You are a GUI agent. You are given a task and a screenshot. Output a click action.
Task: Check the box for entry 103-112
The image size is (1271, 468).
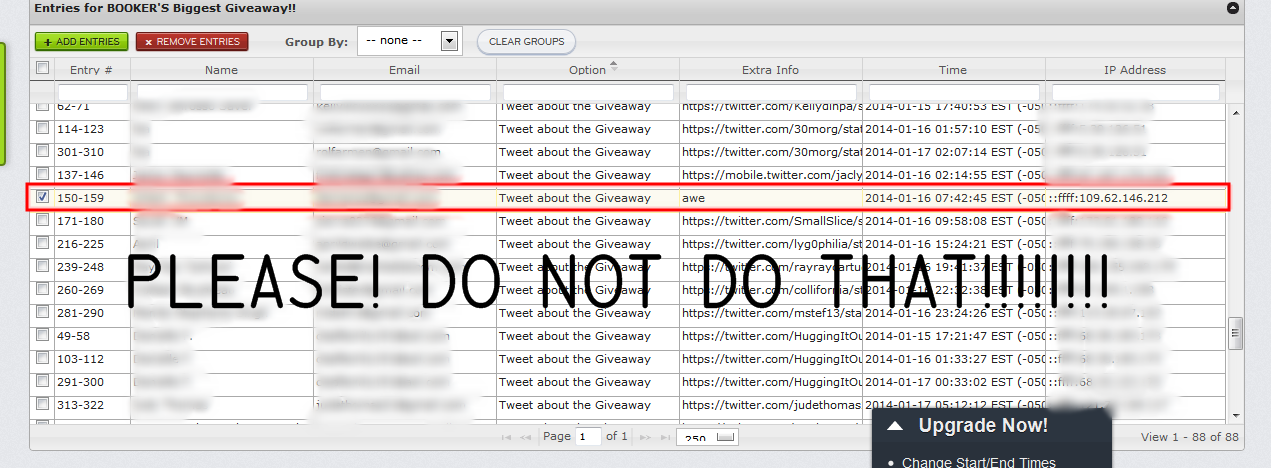42,358
